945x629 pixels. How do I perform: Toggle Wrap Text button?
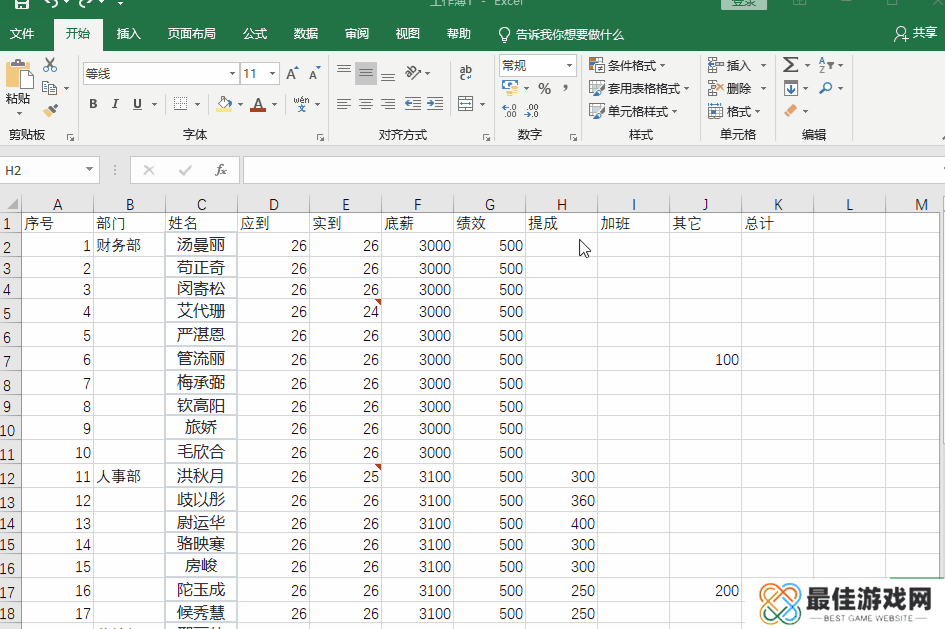click(465, 73)
